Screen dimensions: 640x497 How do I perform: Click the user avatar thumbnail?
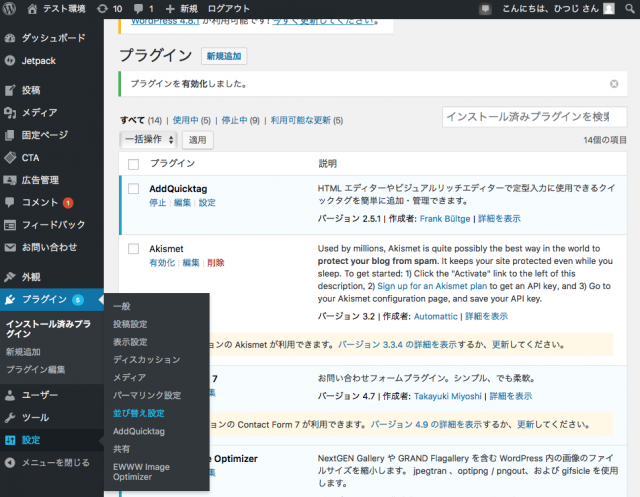click(609, 9)
